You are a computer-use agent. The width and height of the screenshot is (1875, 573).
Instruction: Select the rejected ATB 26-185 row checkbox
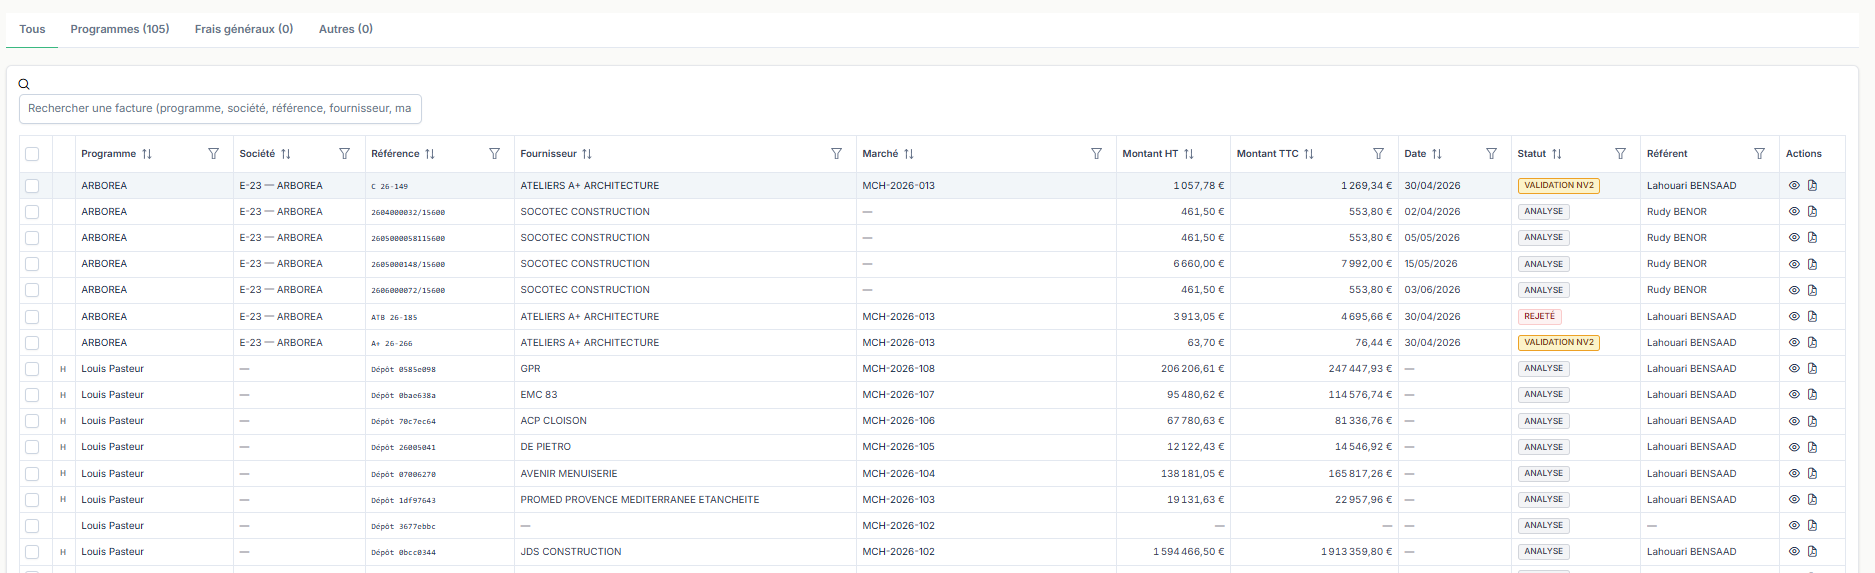(x=32, y=317)
